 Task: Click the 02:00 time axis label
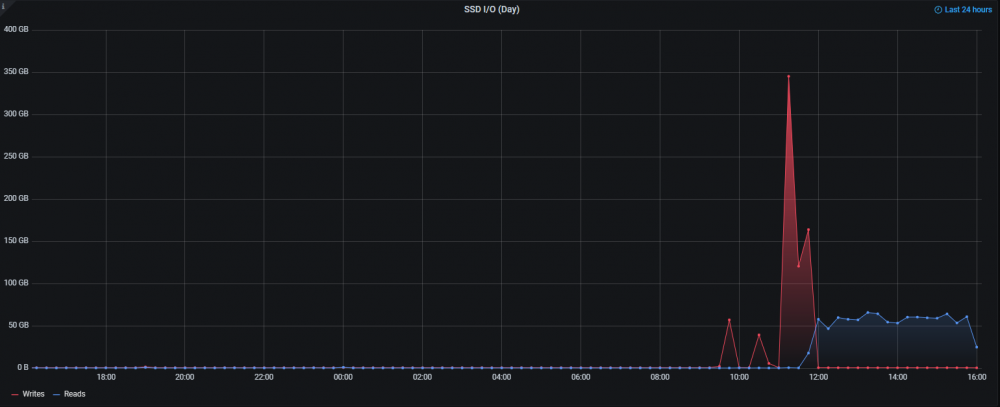[x=422, y=378]
